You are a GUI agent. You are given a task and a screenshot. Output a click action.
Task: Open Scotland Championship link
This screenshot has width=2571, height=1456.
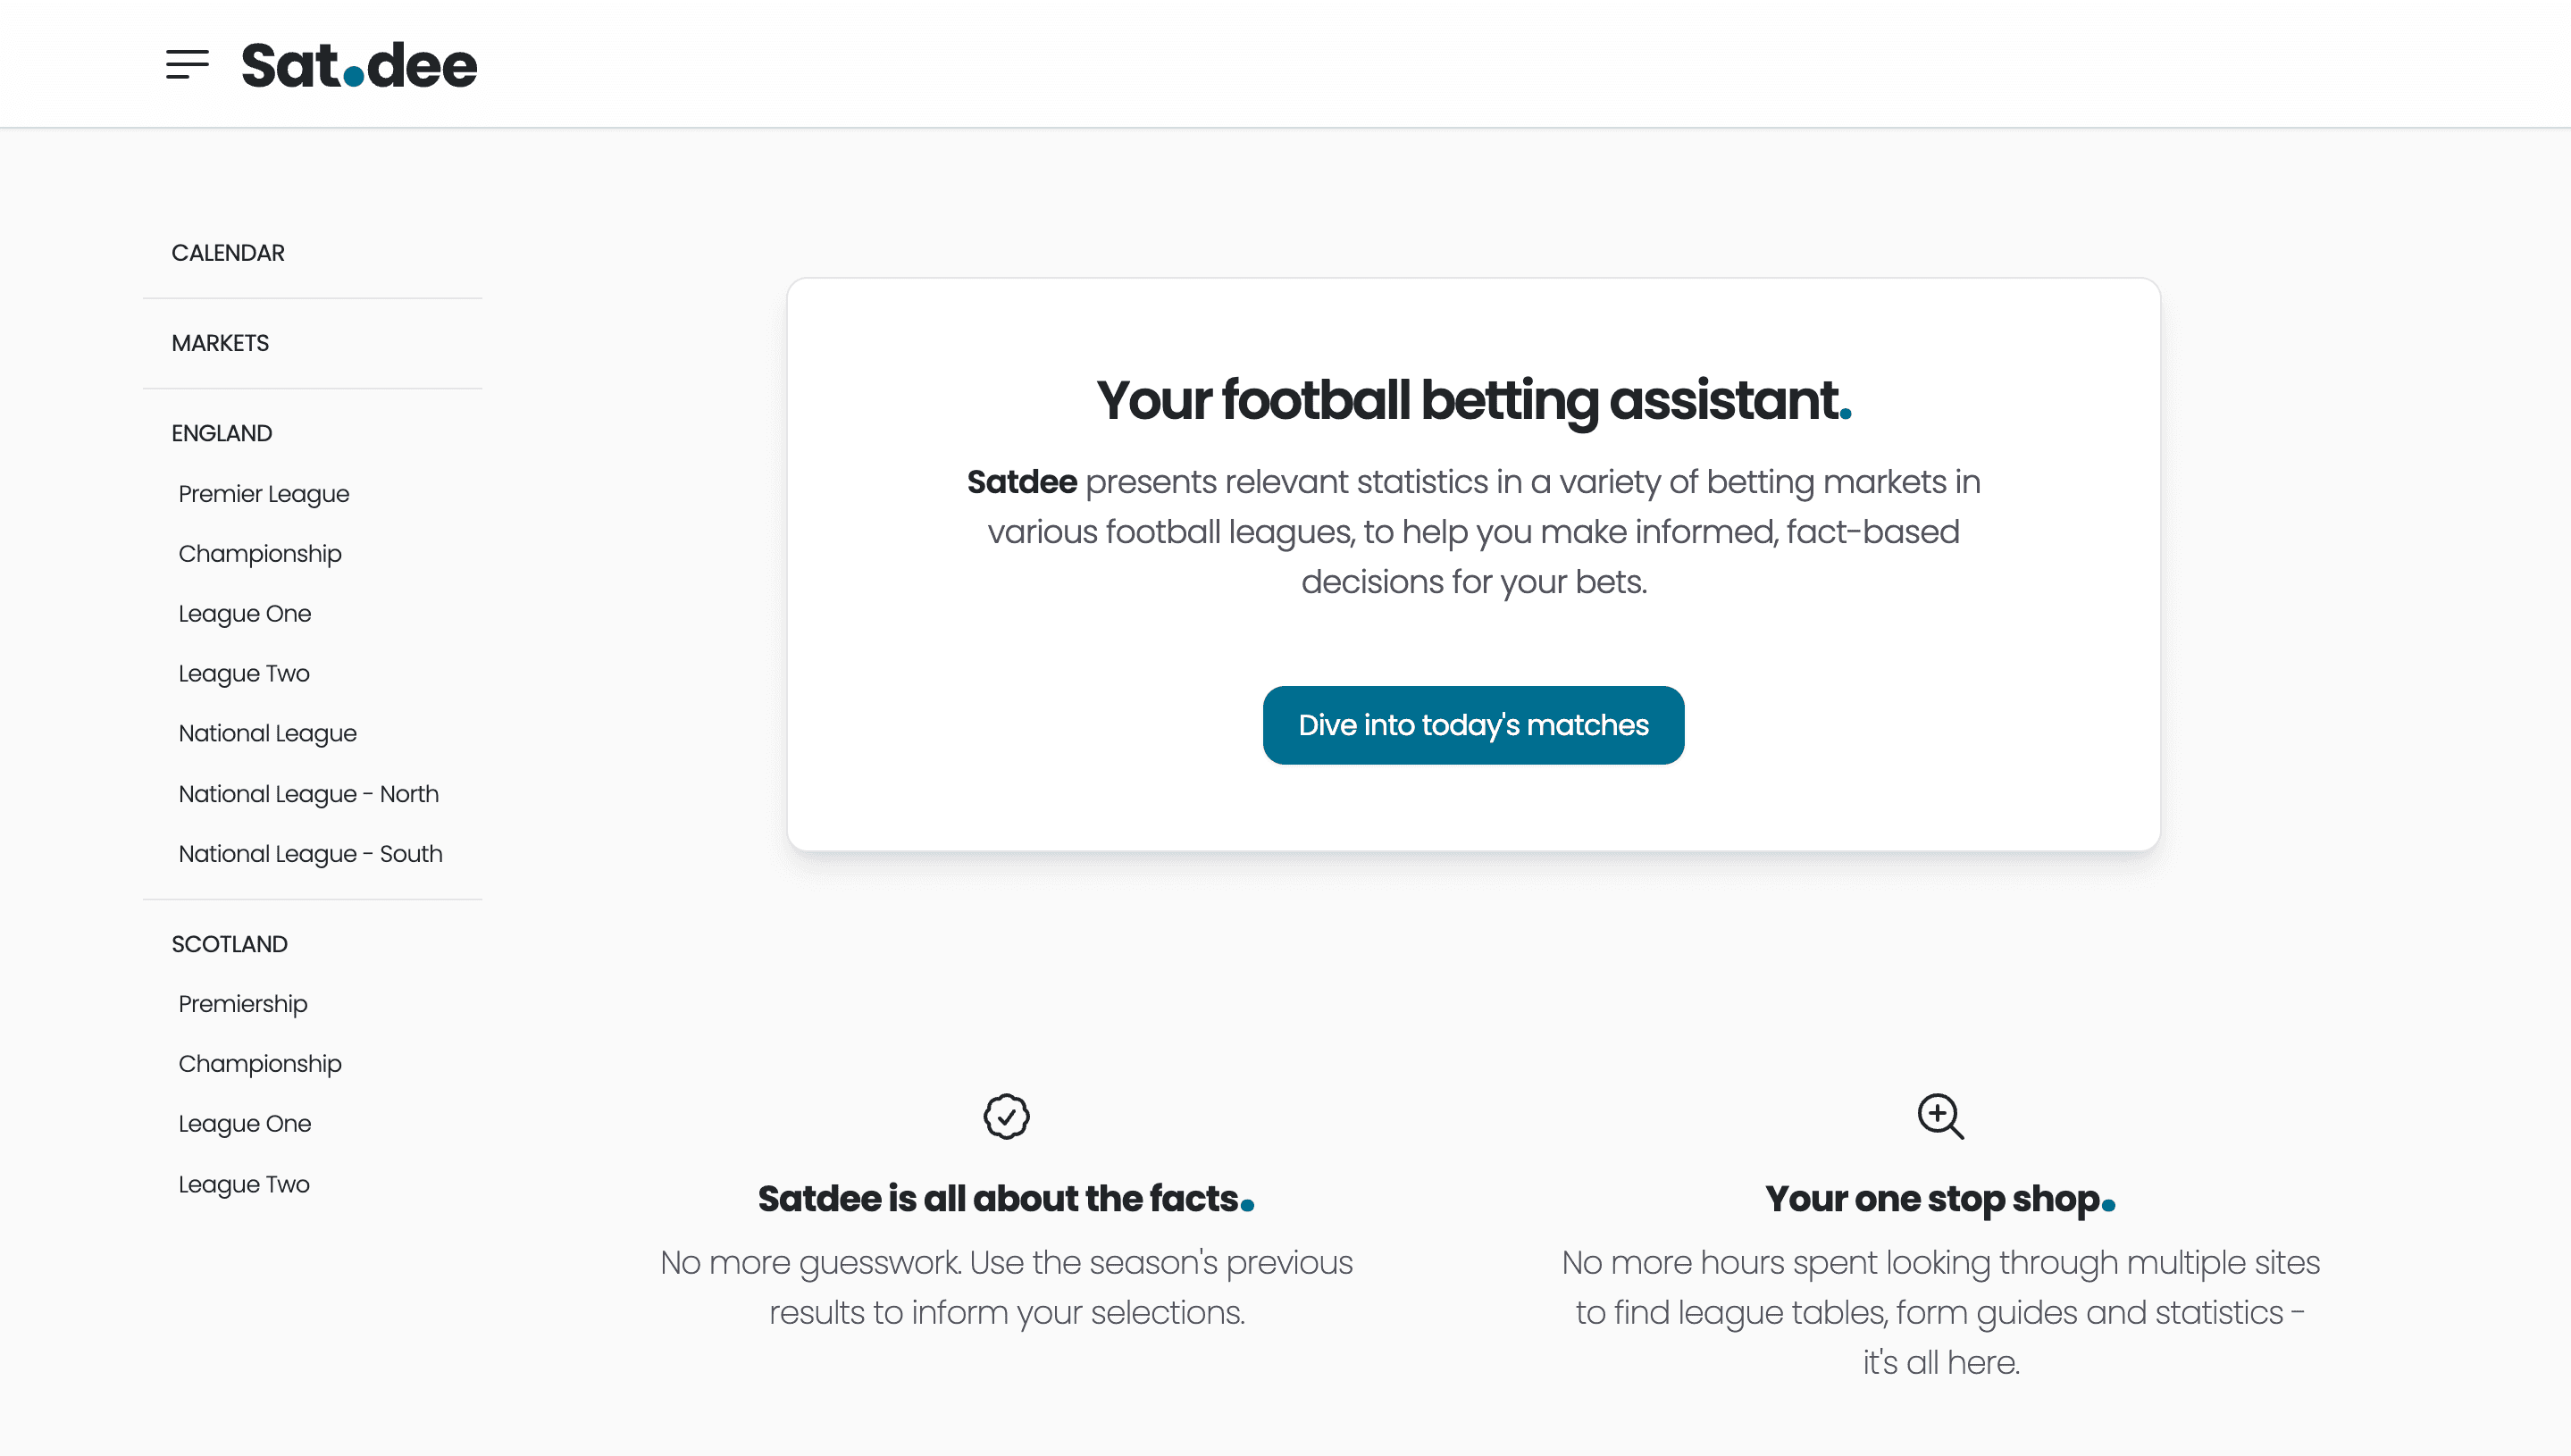[260, 1064]
